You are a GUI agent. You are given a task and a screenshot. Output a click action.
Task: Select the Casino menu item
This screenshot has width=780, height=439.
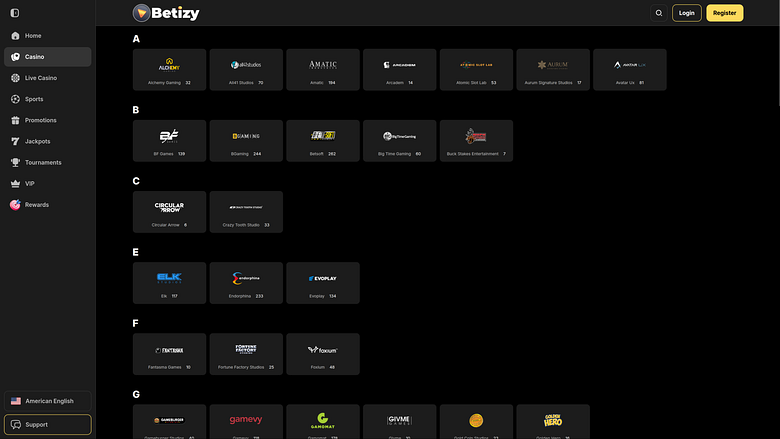point(48,57)
